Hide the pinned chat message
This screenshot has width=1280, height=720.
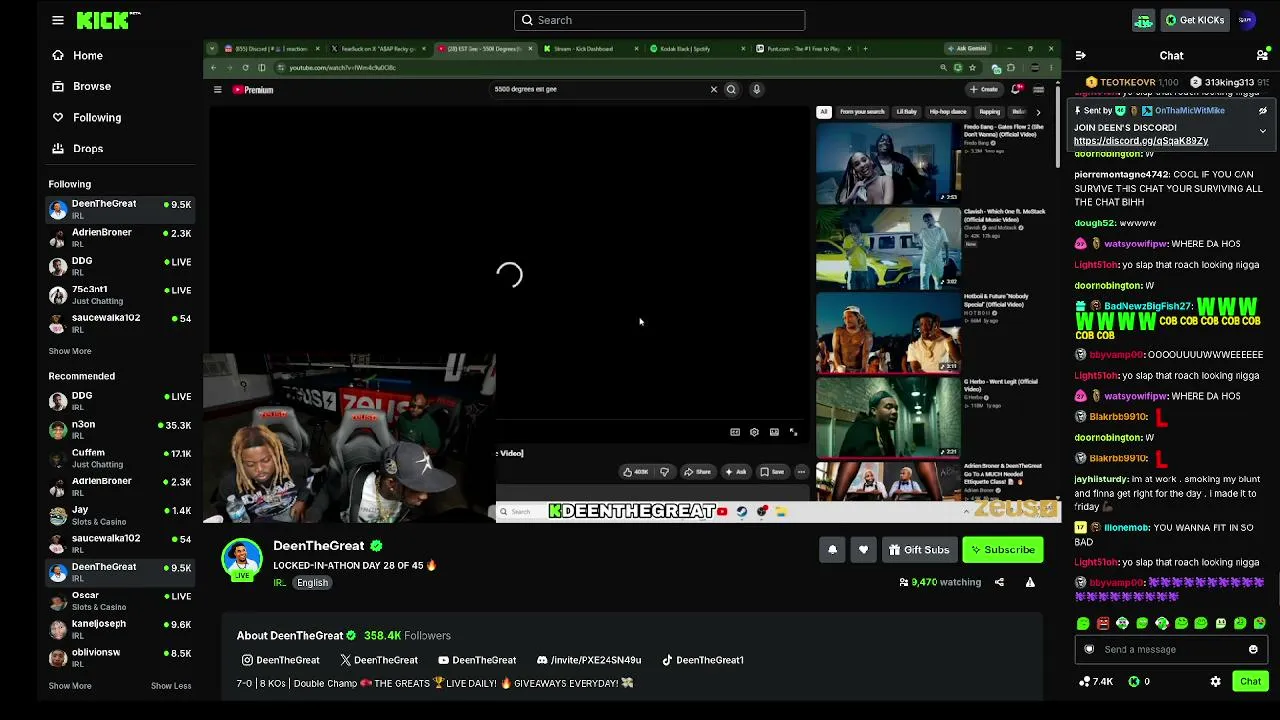(1262, 111)
